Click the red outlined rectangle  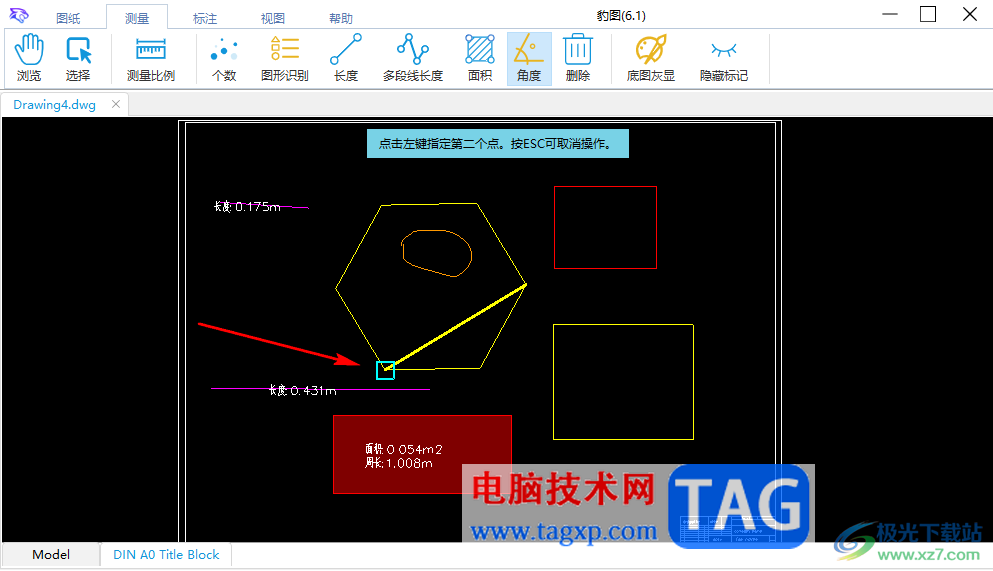tap(605, 227)
